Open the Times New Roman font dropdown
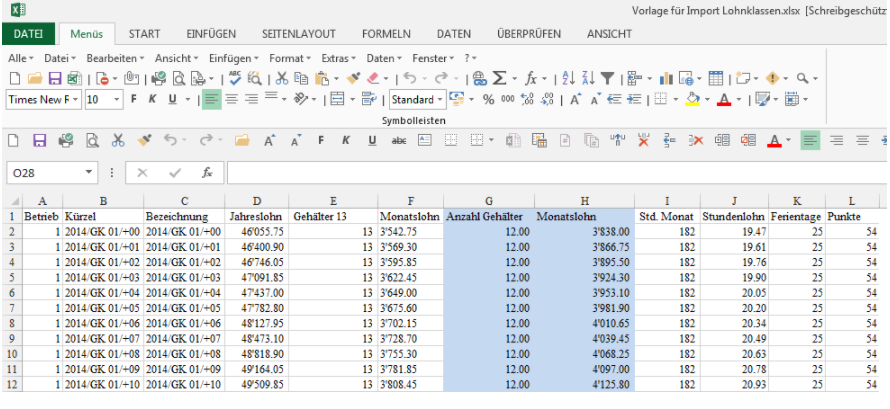 click(x=42, y=100)
